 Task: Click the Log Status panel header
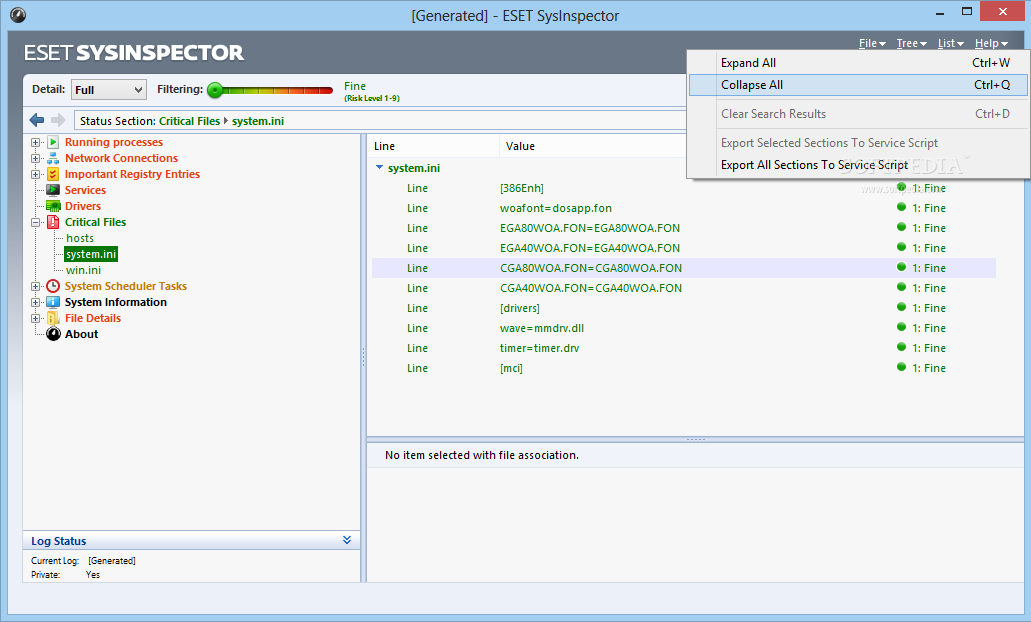pos(191,540)
